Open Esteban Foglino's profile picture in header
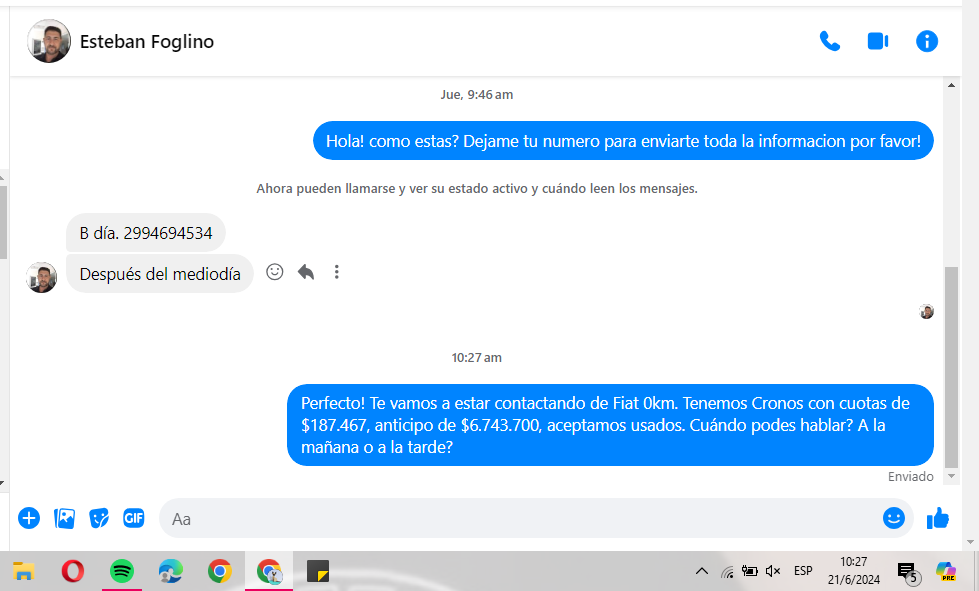Image resolution: width=979 pixels, height=591 pixels. 49,41
